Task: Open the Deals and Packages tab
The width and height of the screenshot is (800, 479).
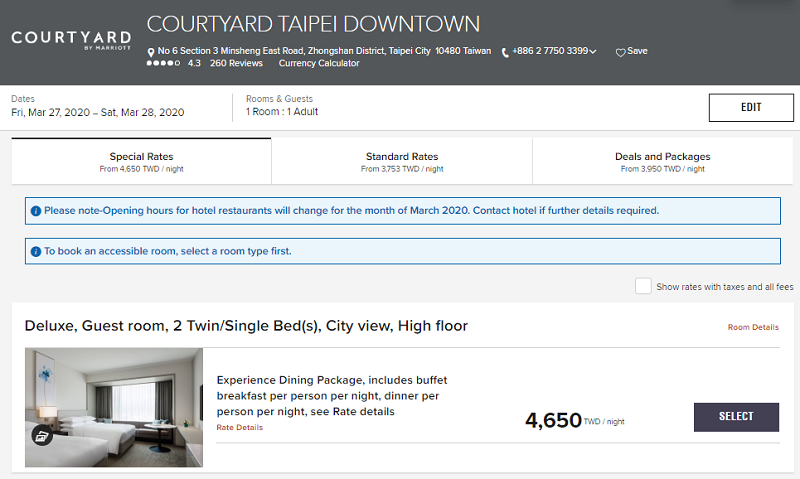Action: point(662,161)
